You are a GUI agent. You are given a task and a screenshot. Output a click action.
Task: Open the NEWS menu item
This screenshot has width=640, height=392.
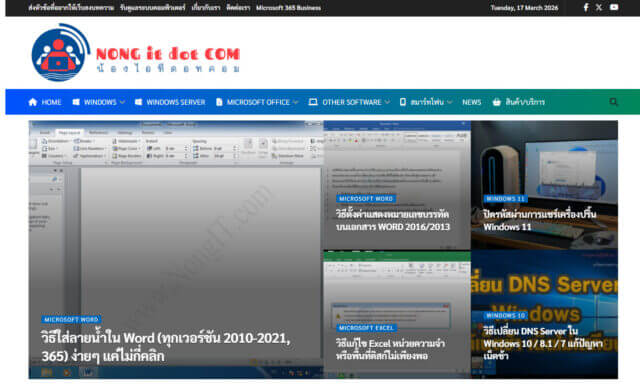tap(471, 102)
